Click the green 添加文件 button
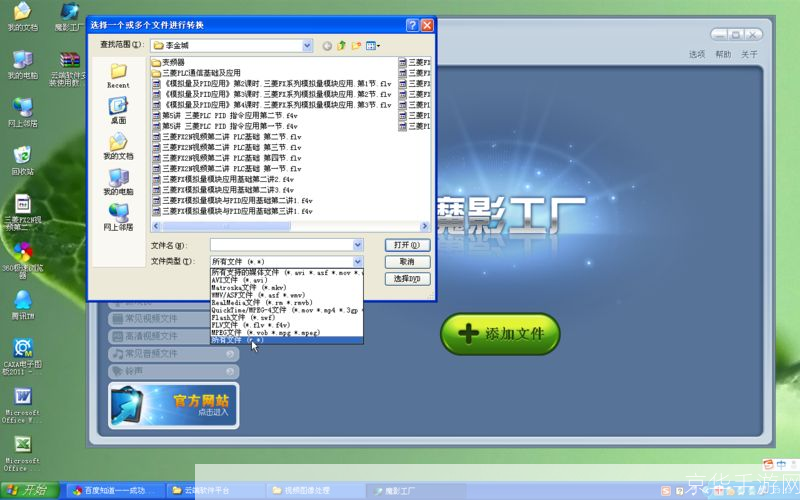Image resolution: width=800 pixels, height=500 pixels. pyautogui.click(x=500, y=334)
